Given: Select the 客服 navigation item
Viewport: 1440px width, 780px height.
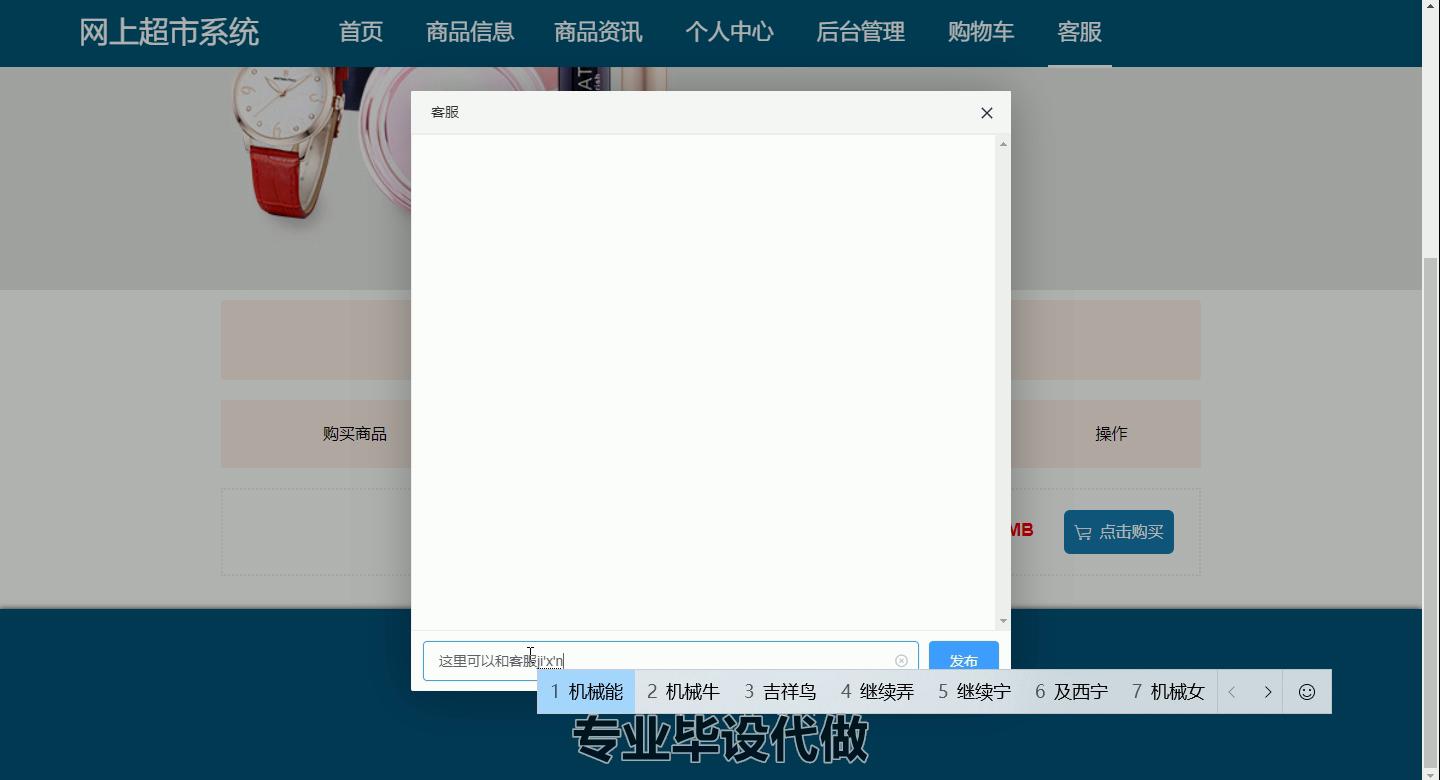Looking at the screenshot, I should click(1079, 32).
